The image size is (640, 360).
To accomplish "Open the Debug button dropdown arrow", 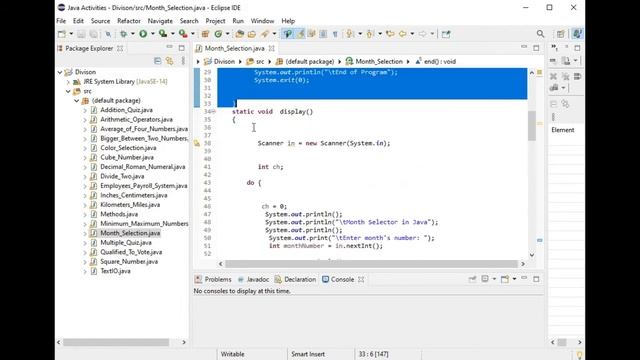I will point(132,34).
